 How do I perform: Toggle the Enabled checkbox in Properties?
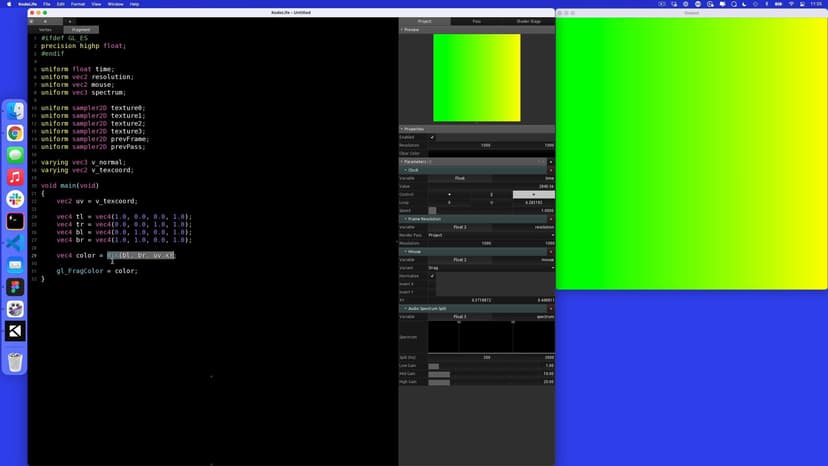[x=432, y=137]
